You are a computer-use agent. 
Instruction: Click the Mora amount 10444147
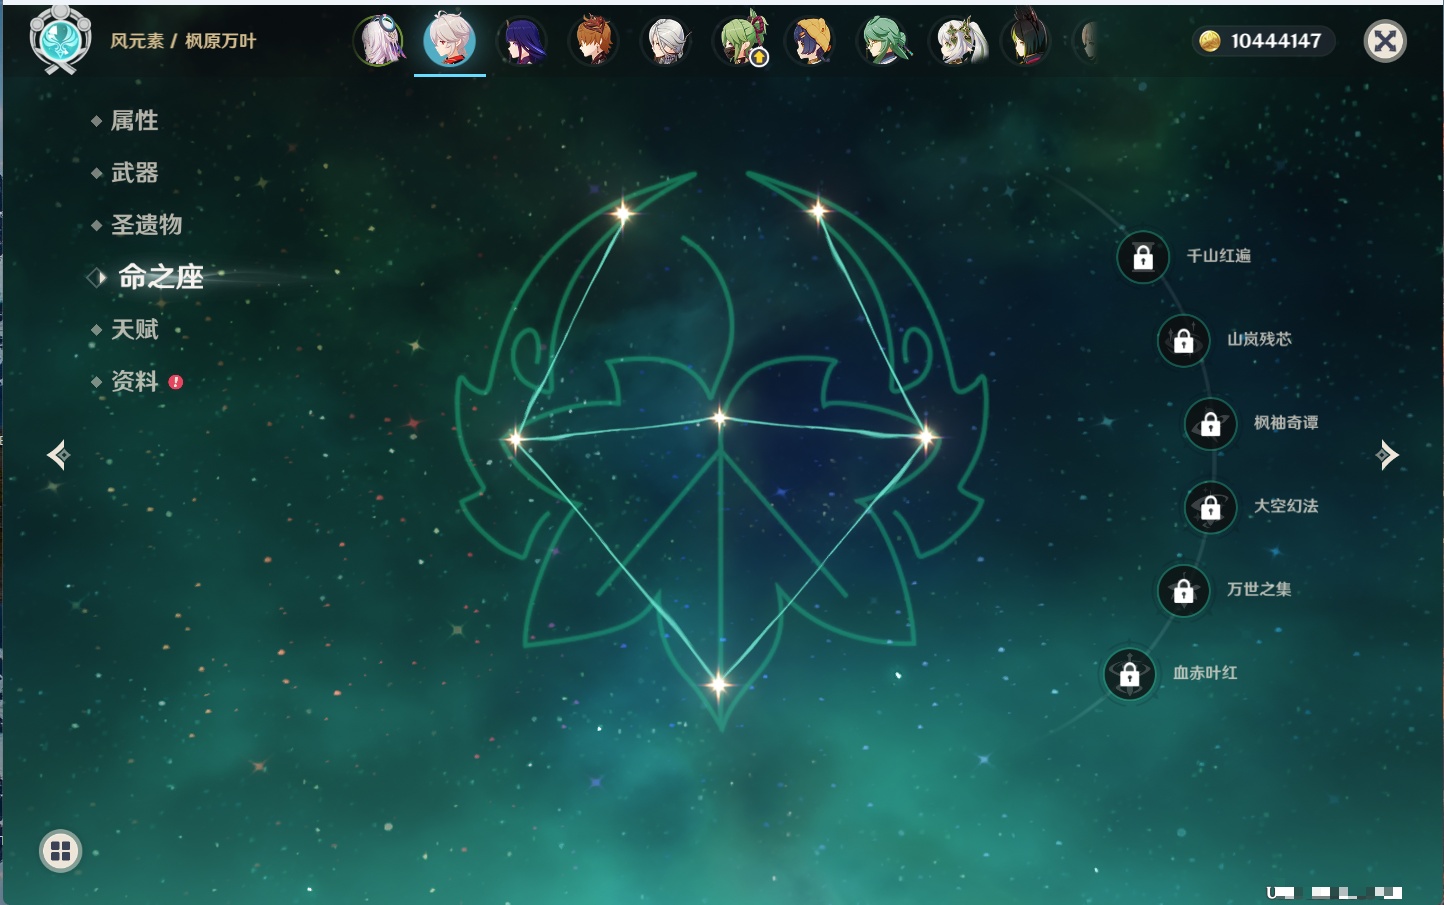(1276, 41)
